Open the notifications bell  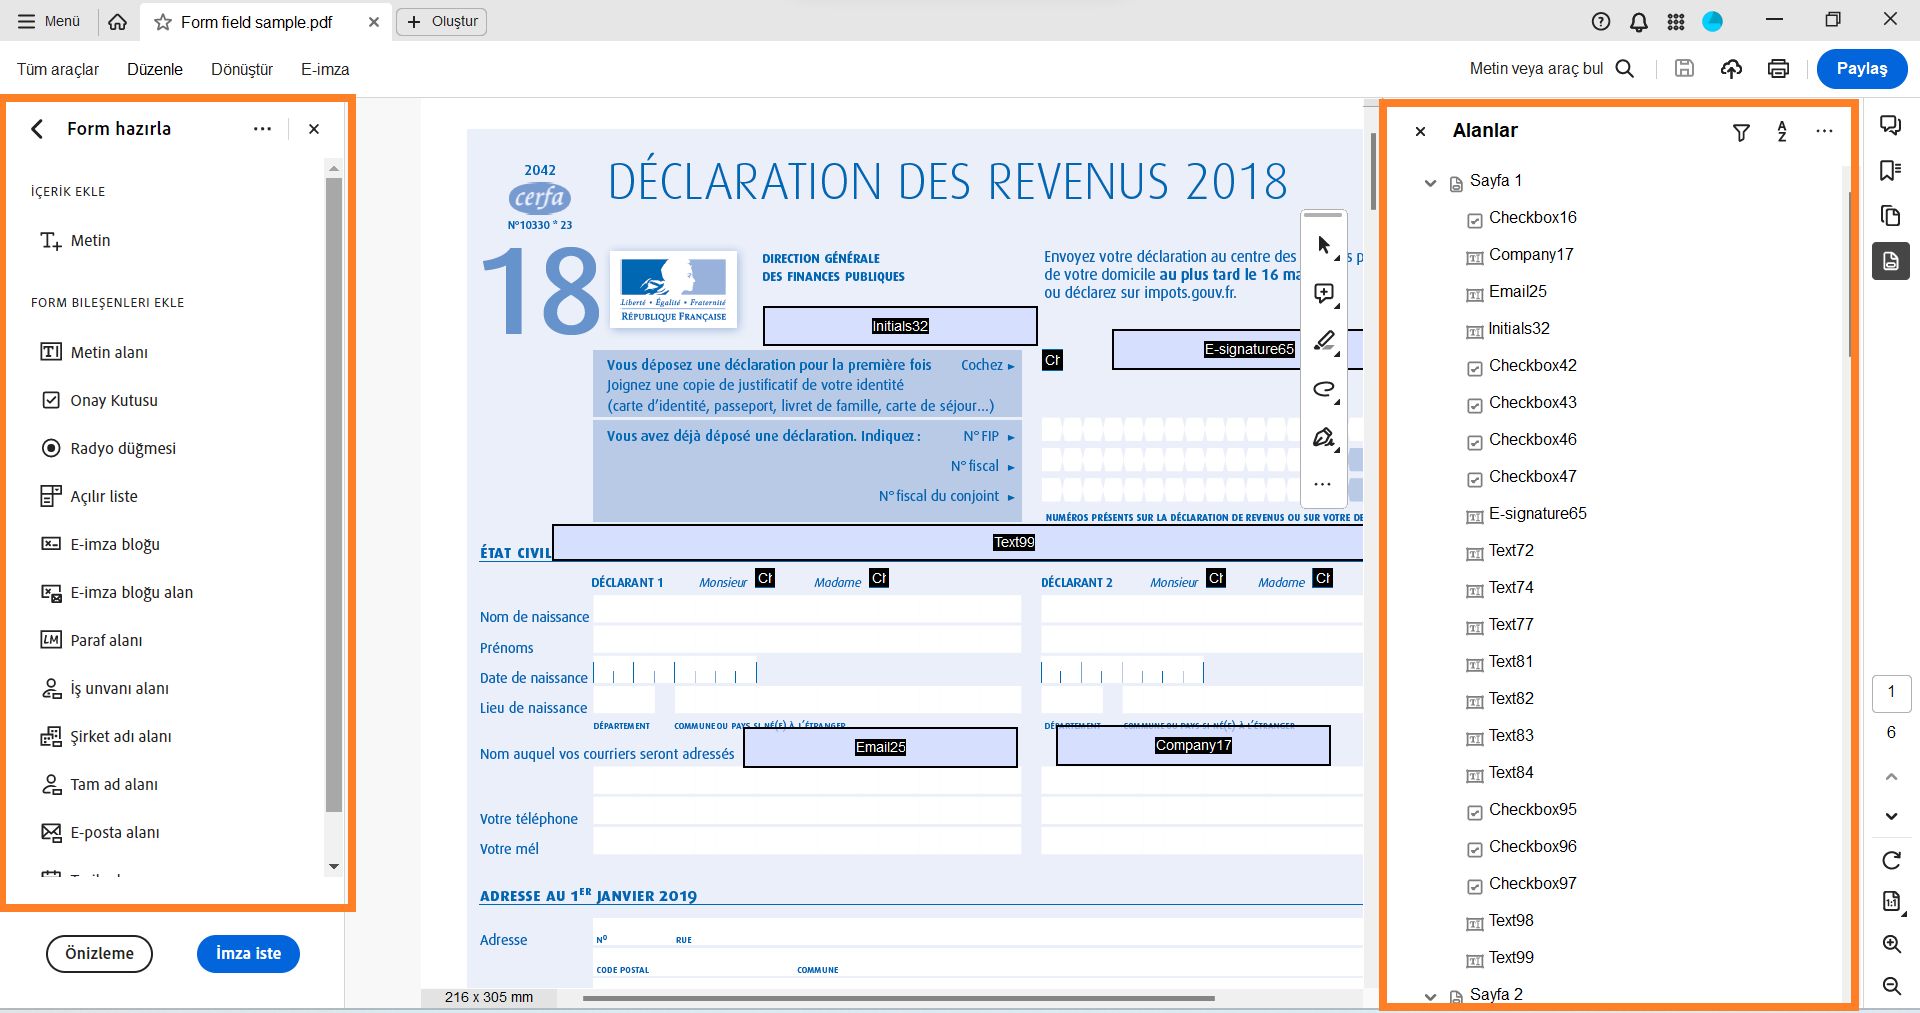(x=1639, y=22)
